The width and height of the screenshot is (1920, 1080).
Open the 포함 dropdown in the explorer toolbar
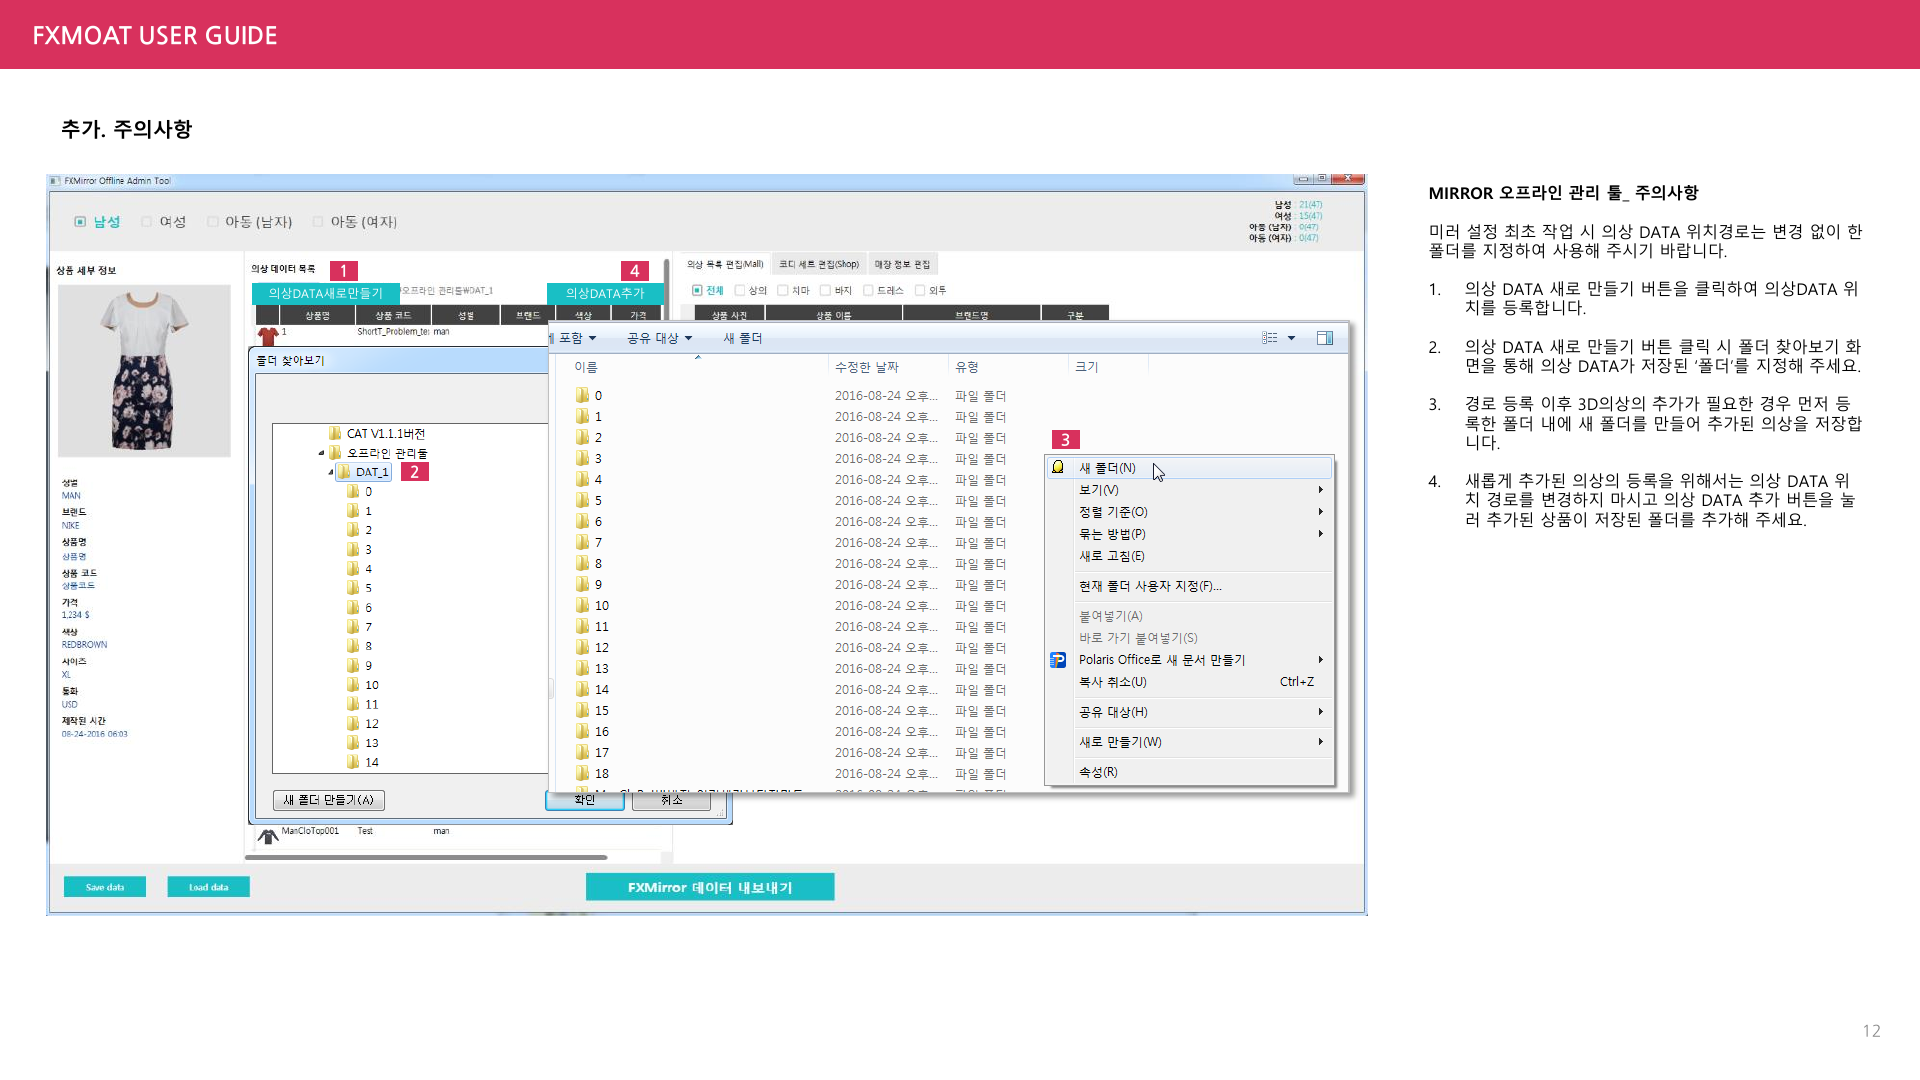[577, 338]
